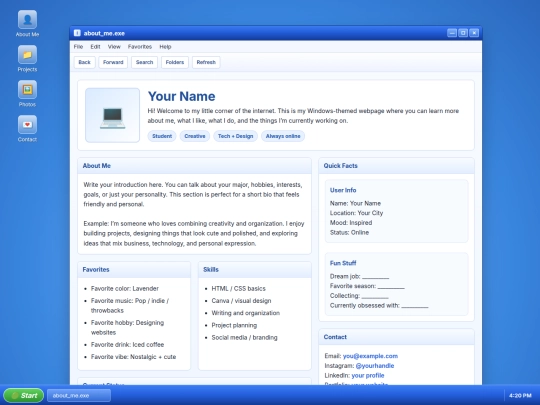Click 'Favorite color: Lavender' list item
The image size is (540, 405).
(125, 289)
